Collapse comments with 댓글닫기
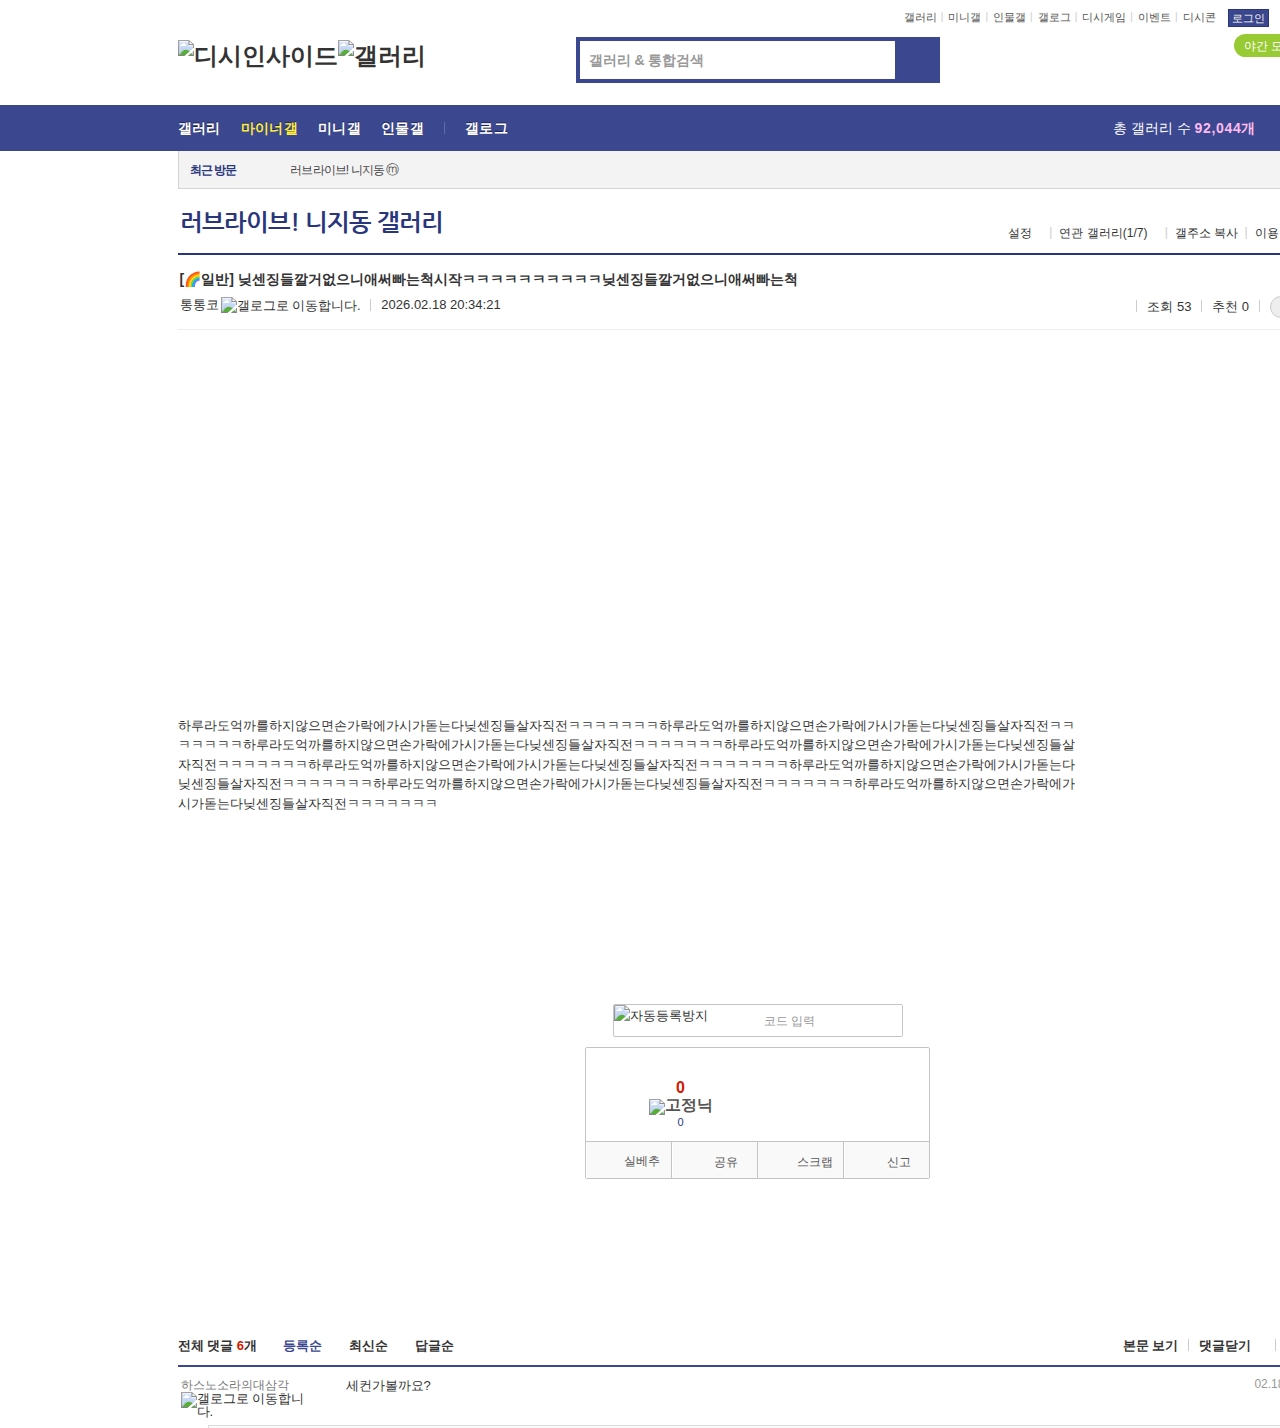Screen dimensions: 1280x1428 click(x=1224, y=1346)
